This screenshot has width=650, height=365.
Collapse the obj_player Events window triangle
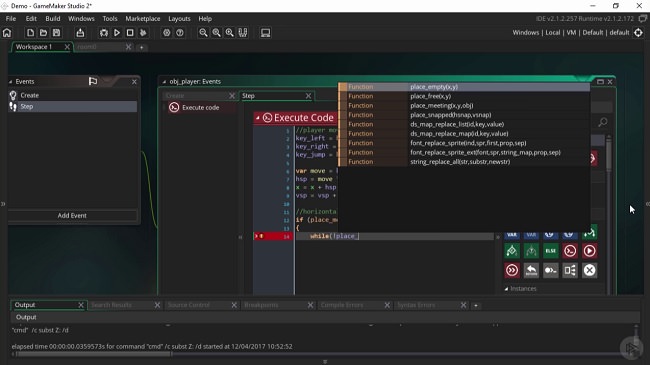(164, 82)
